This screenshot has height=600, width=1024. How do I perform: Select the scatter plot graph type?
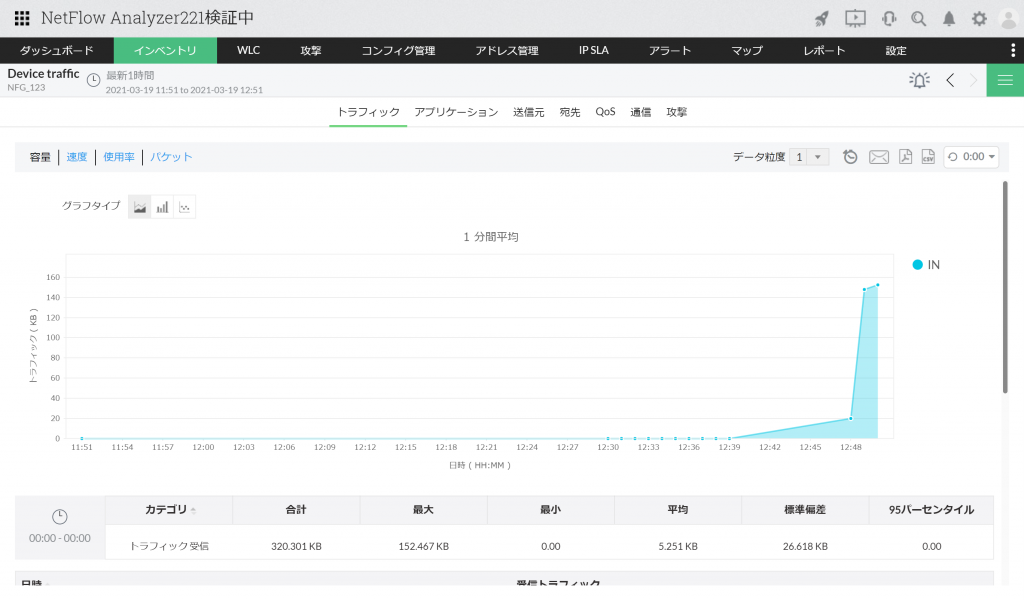tap(184, 206)
